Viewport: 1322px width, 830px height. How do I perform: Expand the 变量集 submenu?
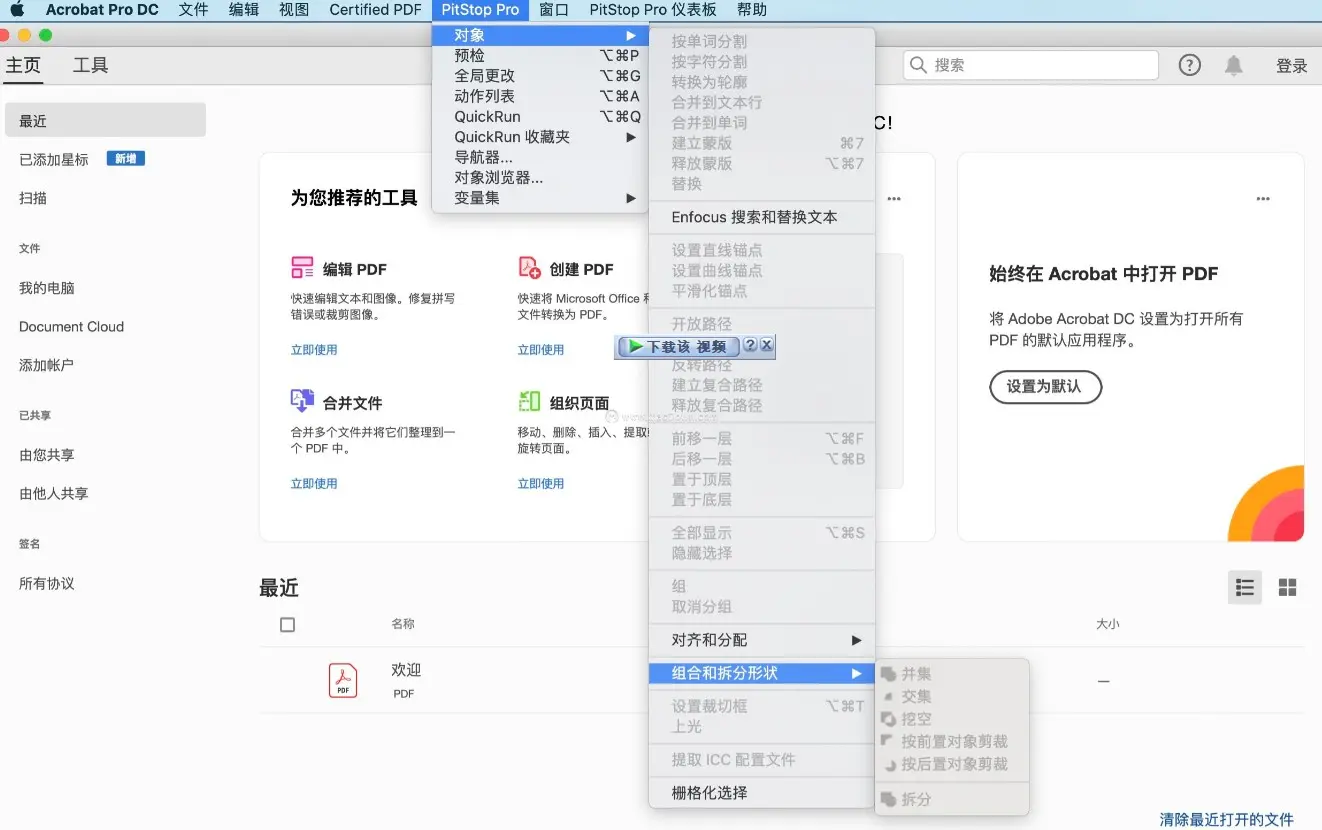click(631, 198)
